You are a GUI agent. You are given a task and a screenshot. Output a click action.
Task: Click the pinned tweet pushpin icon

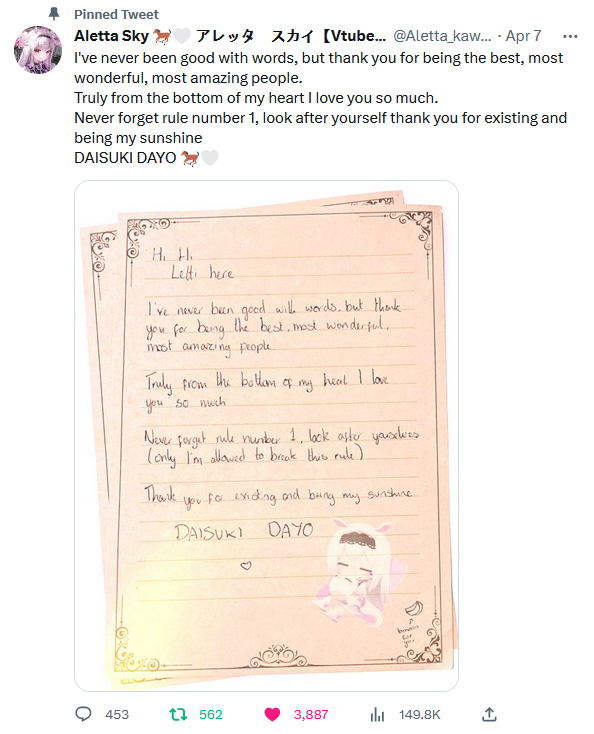coord(54,14)
